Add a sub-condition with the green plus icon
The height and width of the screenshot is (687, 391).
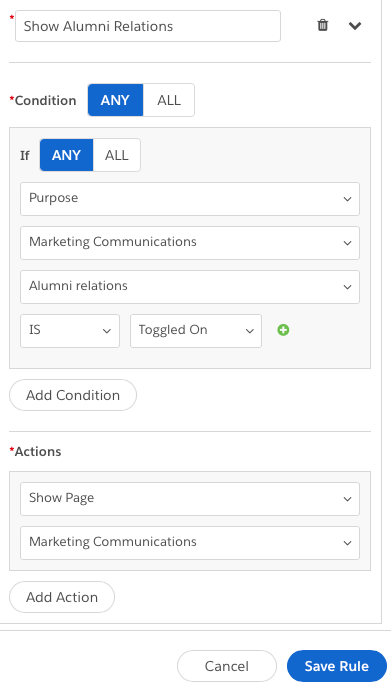click(x=283, y=330)
